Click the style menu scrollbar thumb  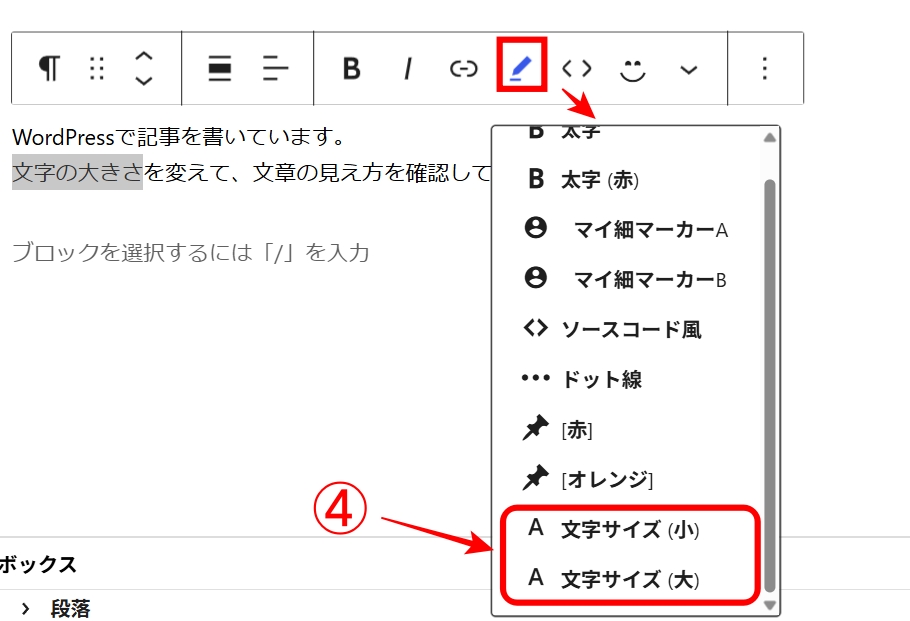770,385
